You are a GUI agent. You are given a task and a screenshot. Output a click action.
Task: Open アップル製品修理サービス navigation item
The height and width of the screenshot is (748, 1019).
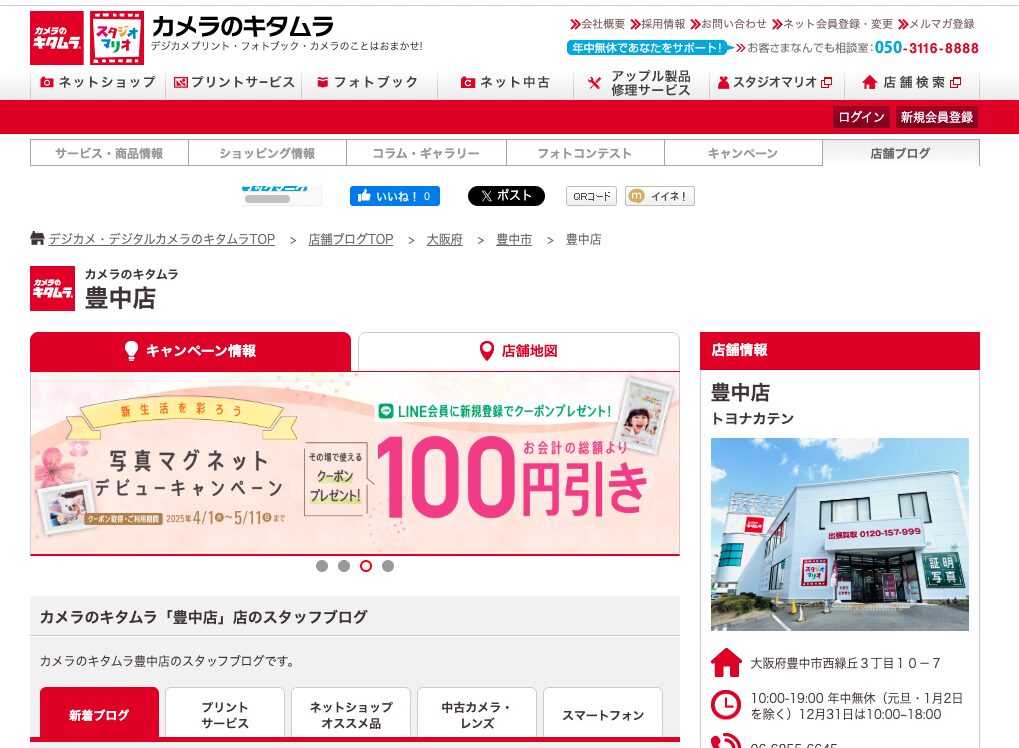[641, 83]
